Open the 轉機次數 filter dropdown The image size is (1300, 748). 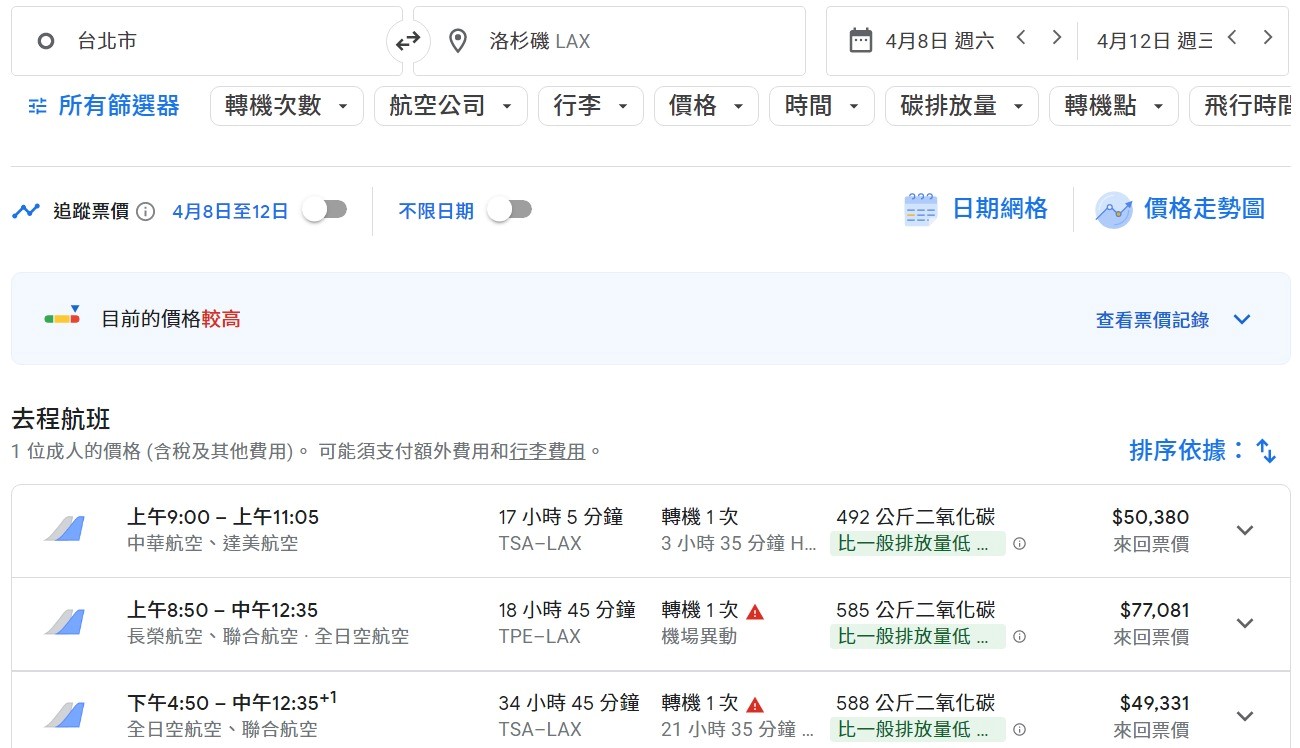click(286, 106)
